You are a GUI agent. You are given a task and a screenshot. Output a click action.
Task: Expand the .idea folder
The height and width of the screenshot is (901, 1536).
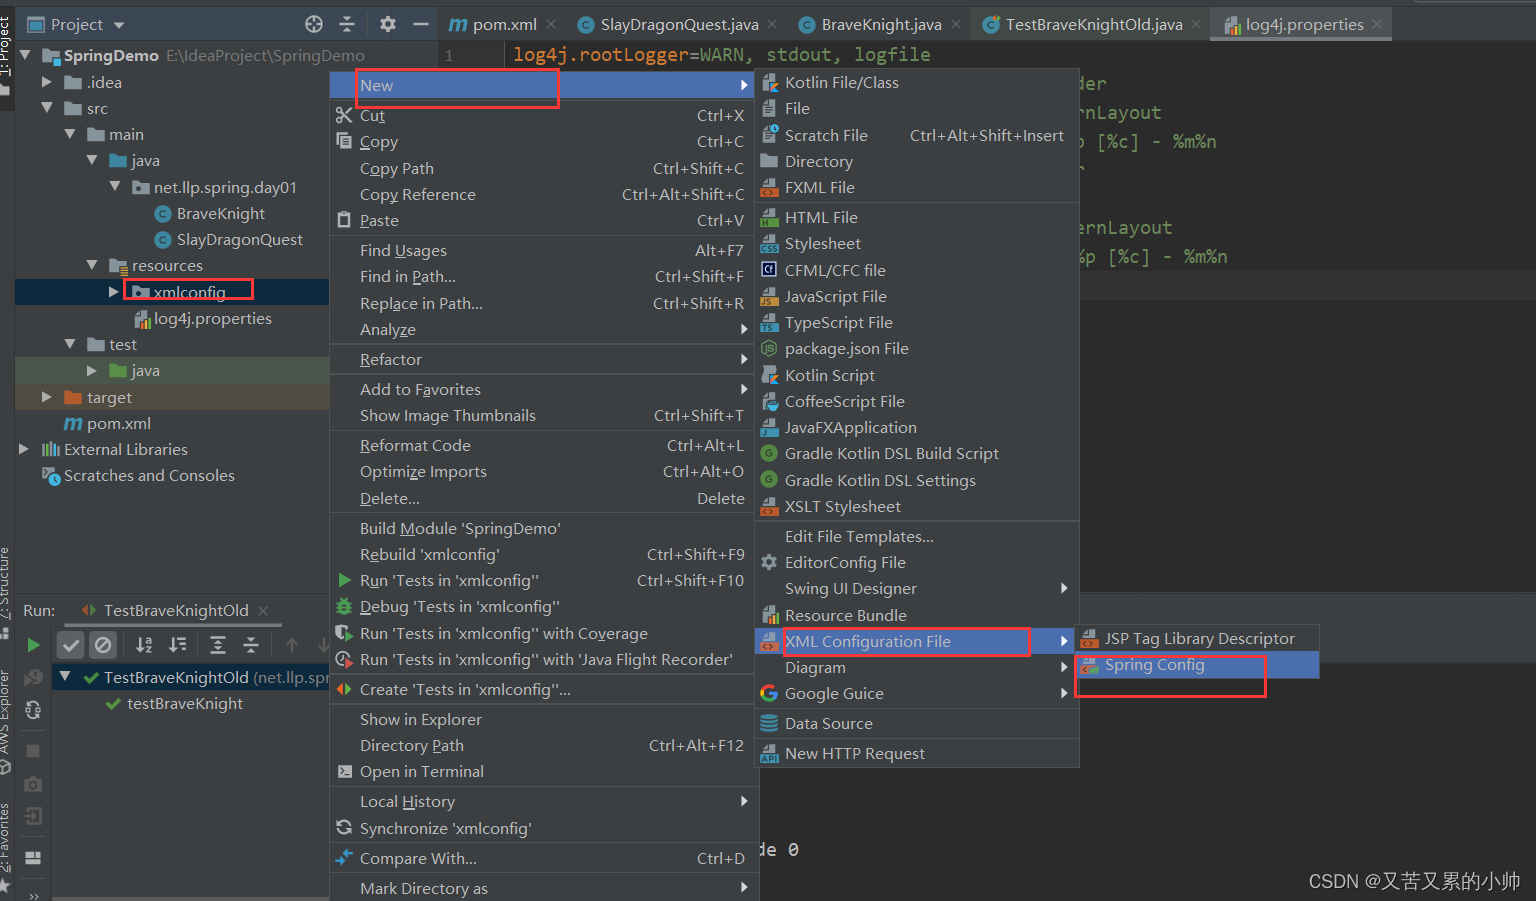[x=47, y=82]
